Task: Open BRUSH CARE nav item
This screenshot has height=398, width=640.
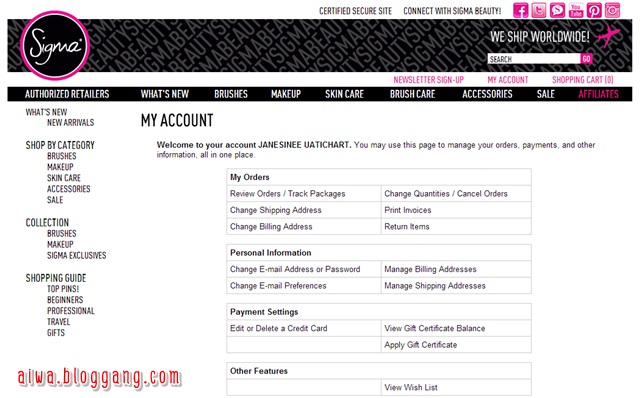Action: coord(412,94)
